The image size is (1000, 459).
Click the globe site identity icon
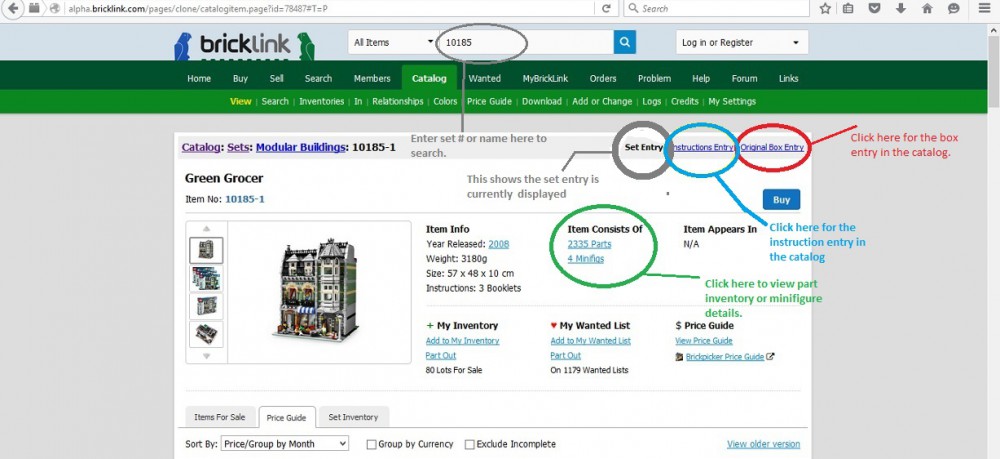[x=55, y=8]
